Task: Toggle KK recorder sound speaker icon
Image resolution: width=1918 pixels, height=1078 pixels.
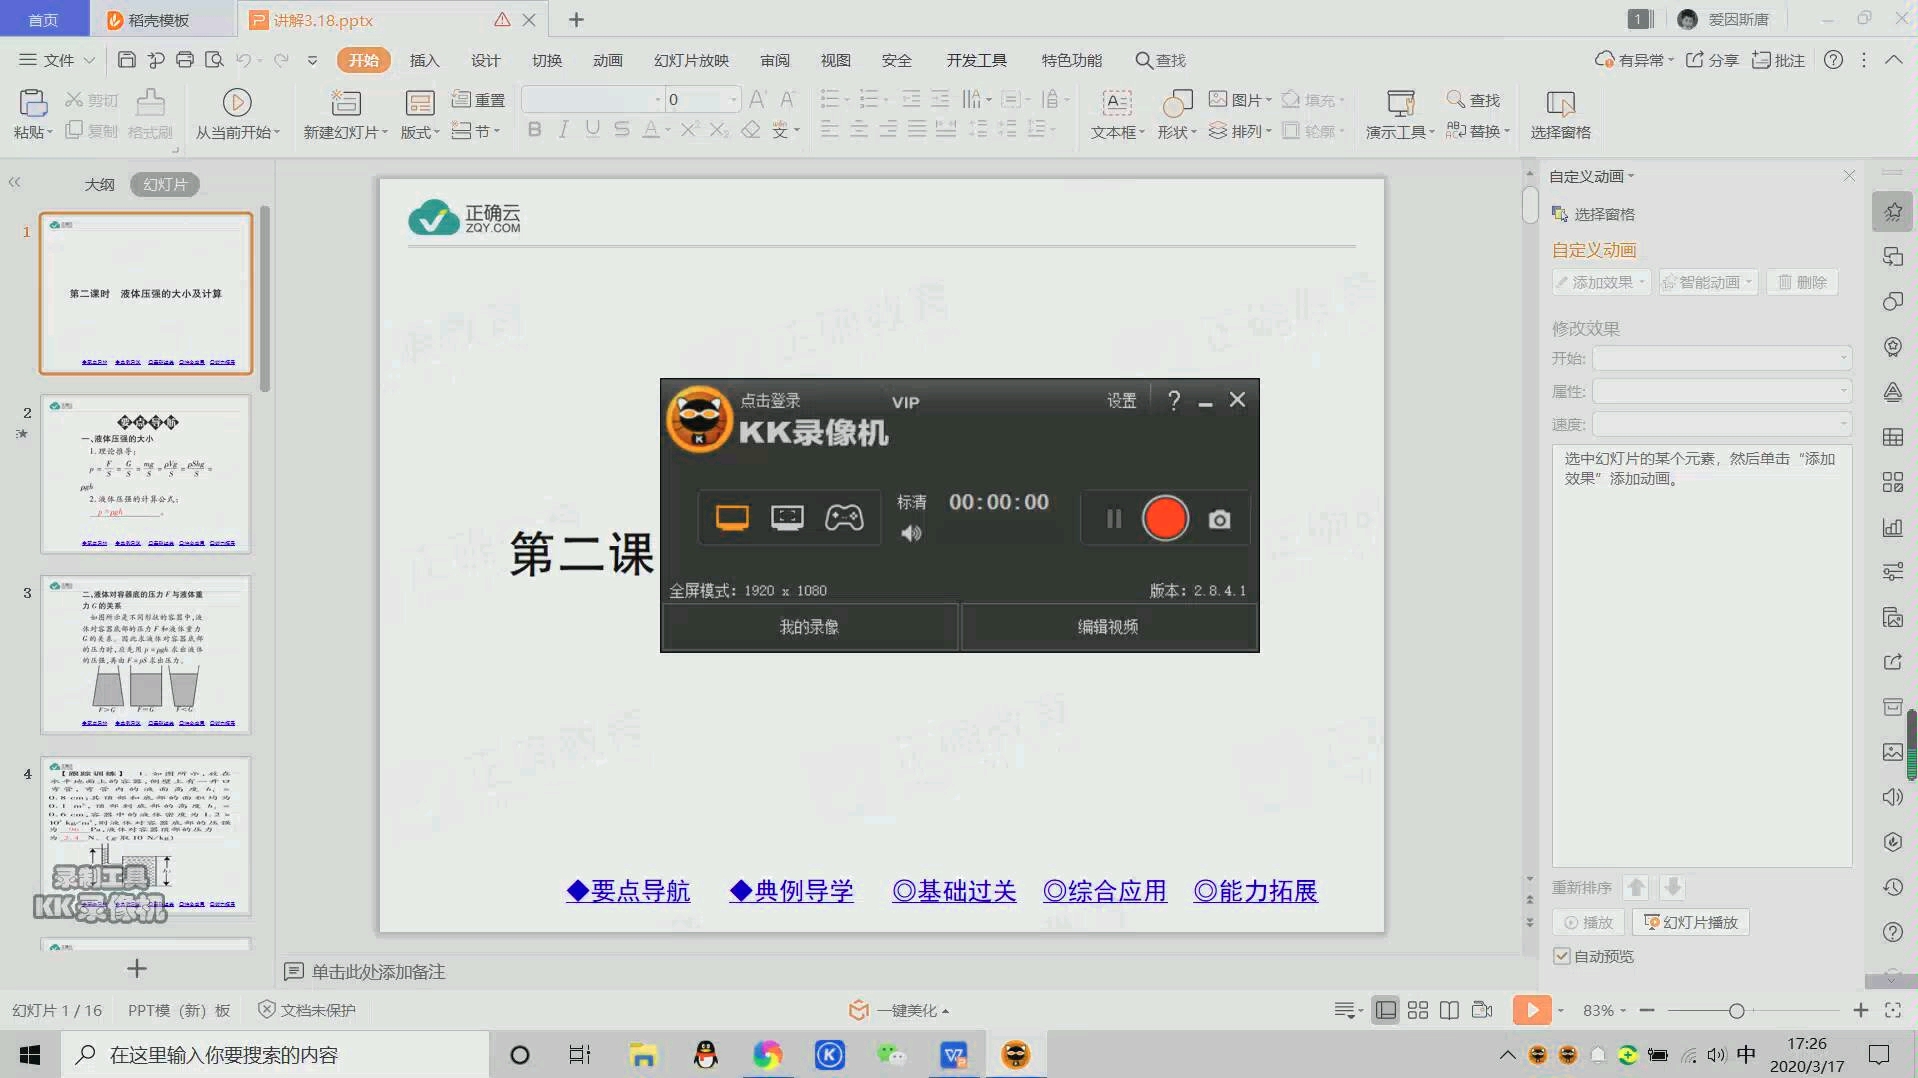Action: click(910, 533)
